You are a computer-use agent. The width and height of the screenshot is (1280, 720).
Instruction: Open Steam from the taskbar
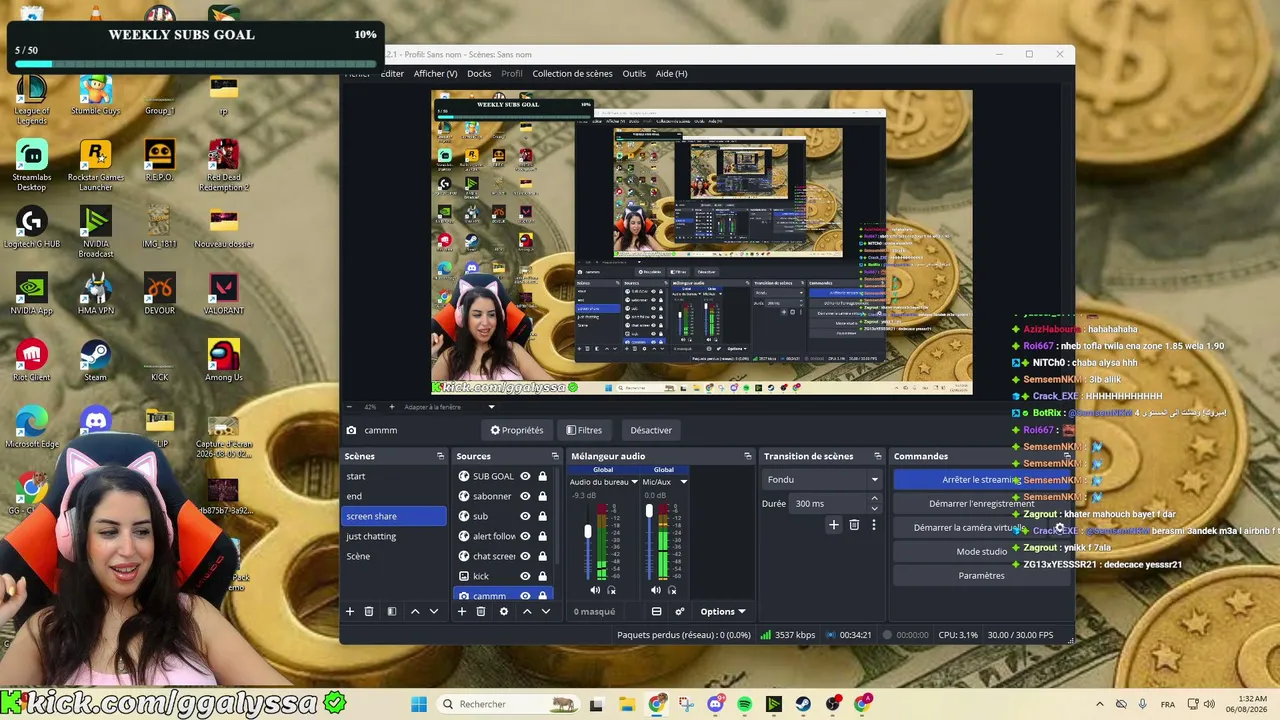tap(803, 704)
